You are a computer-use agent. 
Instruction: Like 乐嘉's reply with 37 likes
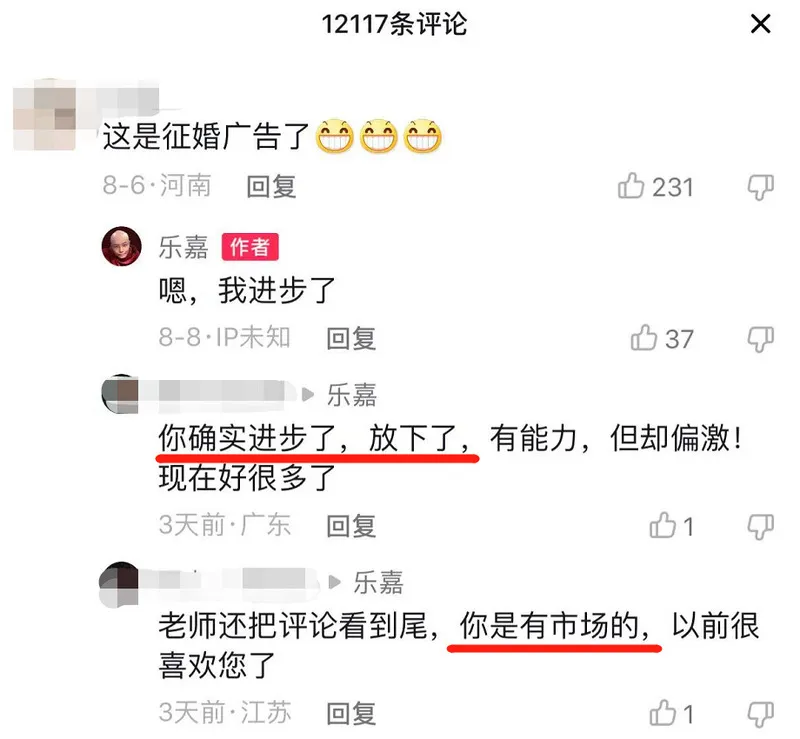(644, 337)
